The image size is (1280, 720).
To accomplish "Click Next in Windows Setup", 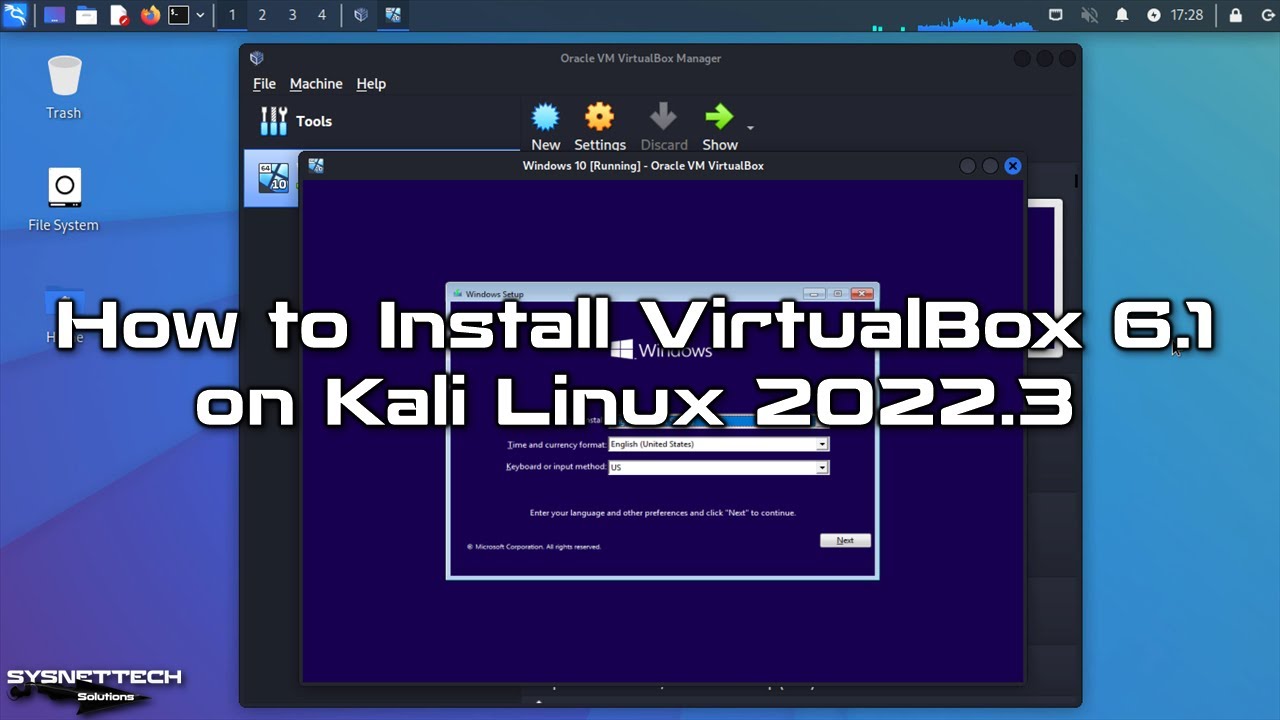I will (845, 540).
